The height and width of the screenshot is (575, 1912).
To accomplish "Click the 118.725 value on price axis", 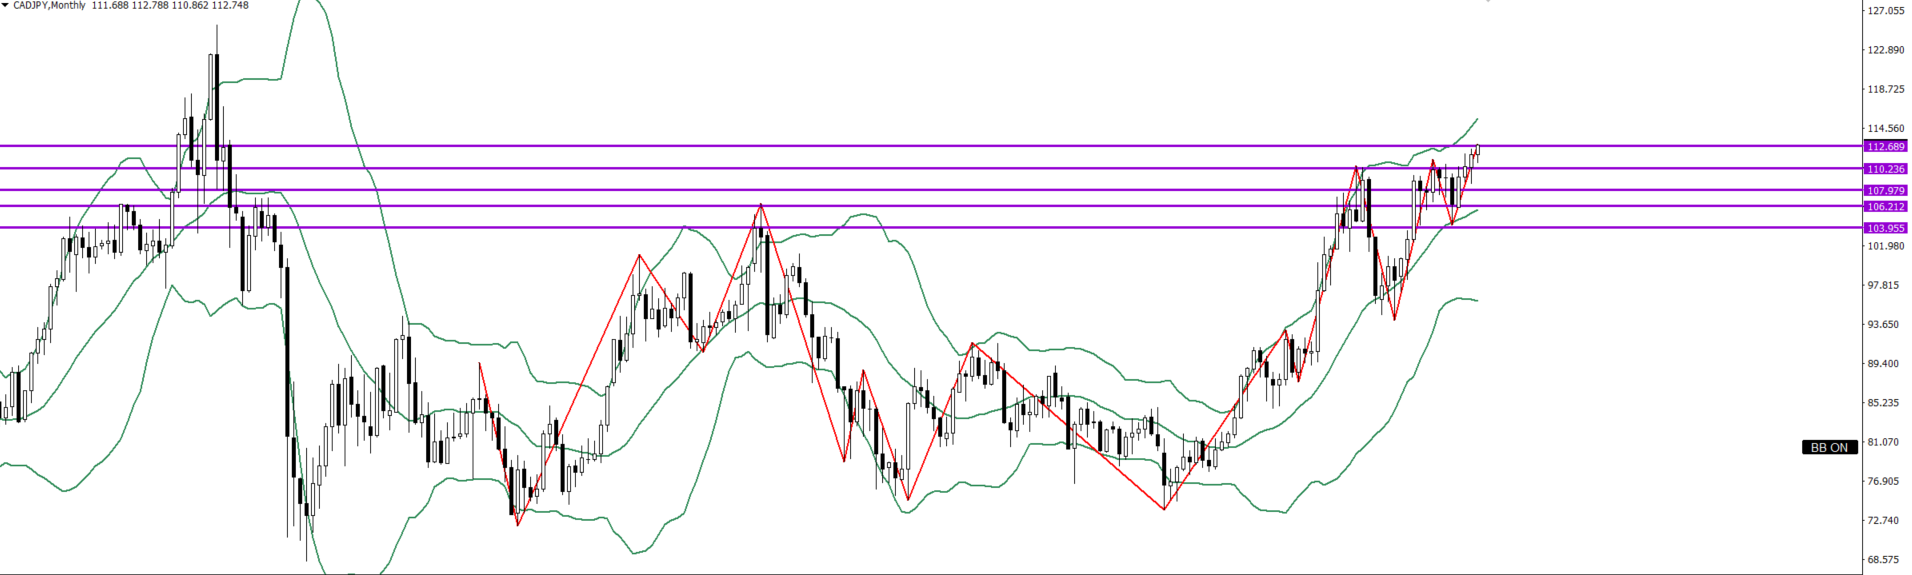I will point(1886,89).
